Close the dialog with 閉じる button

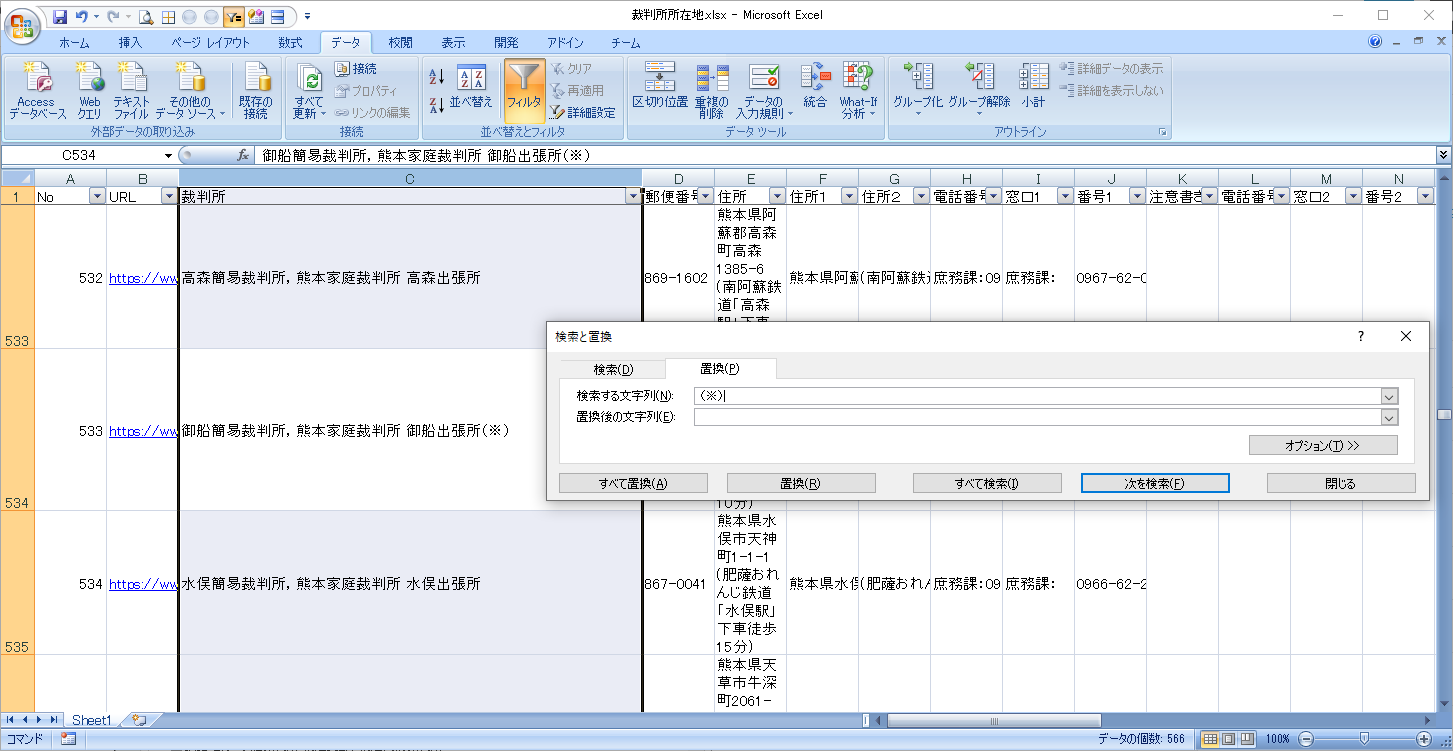click(x=1341, y=484)
